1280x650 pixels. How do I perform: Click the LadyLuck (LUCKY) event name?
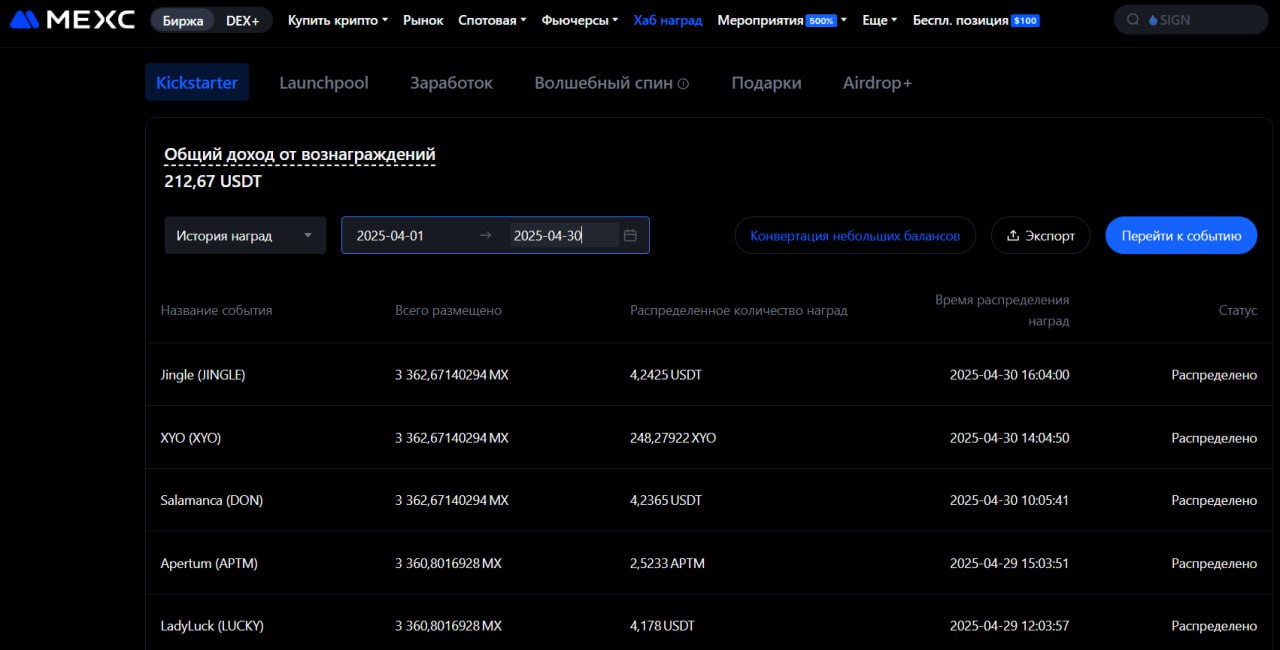pos(212,626)
